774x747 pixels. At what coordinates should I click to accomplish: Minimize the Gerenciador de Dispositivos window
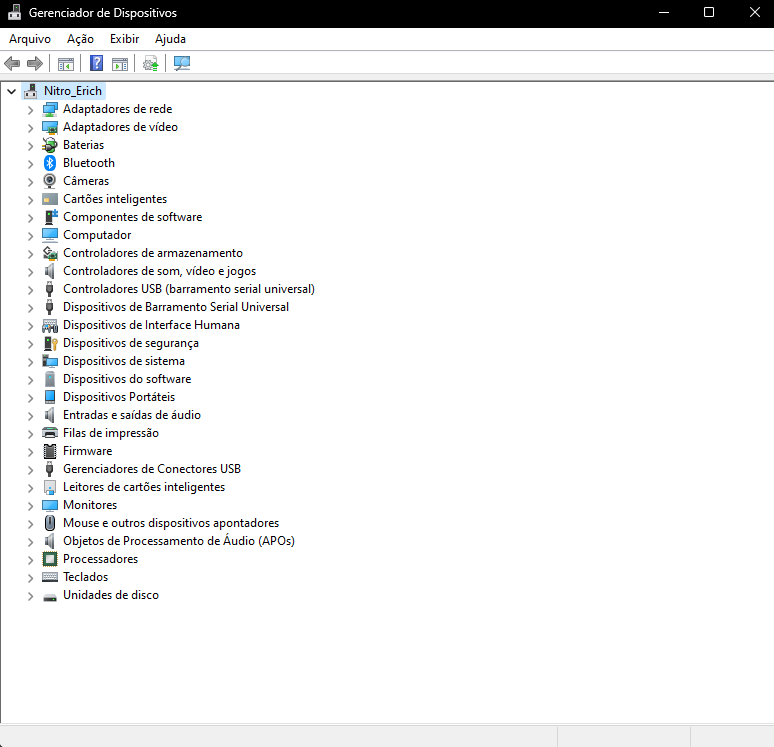tap(664, 13)
